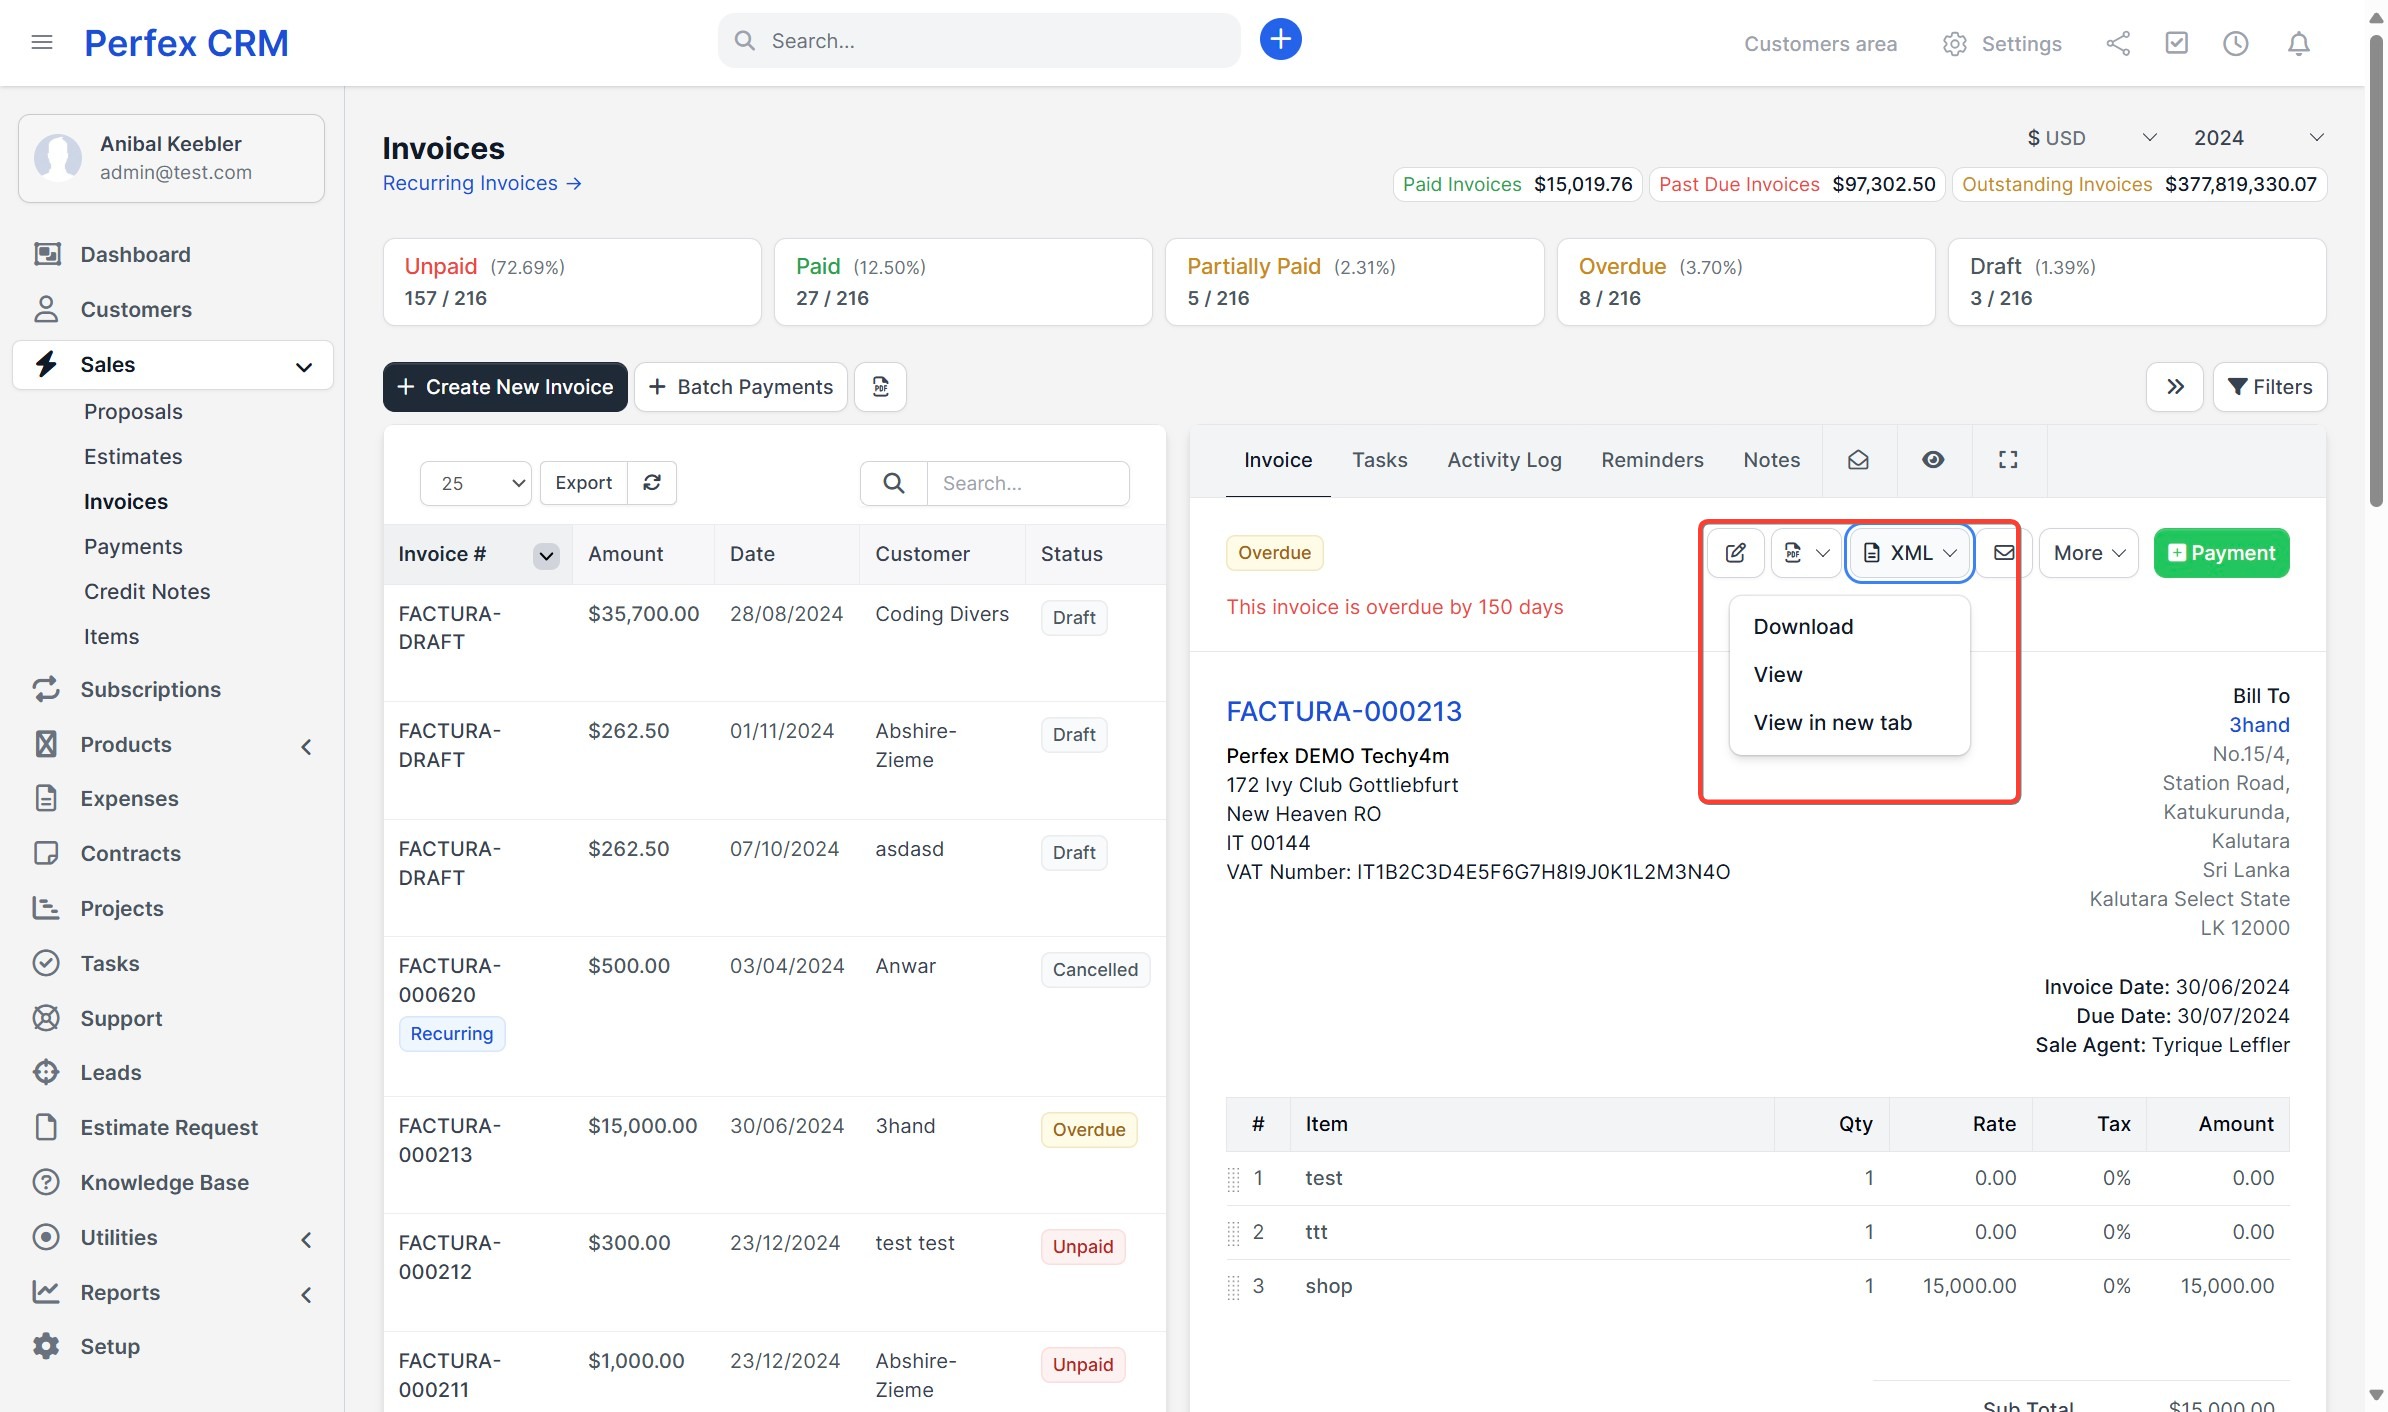Open the 25 entries per page dropdown

tap(476, 483)
